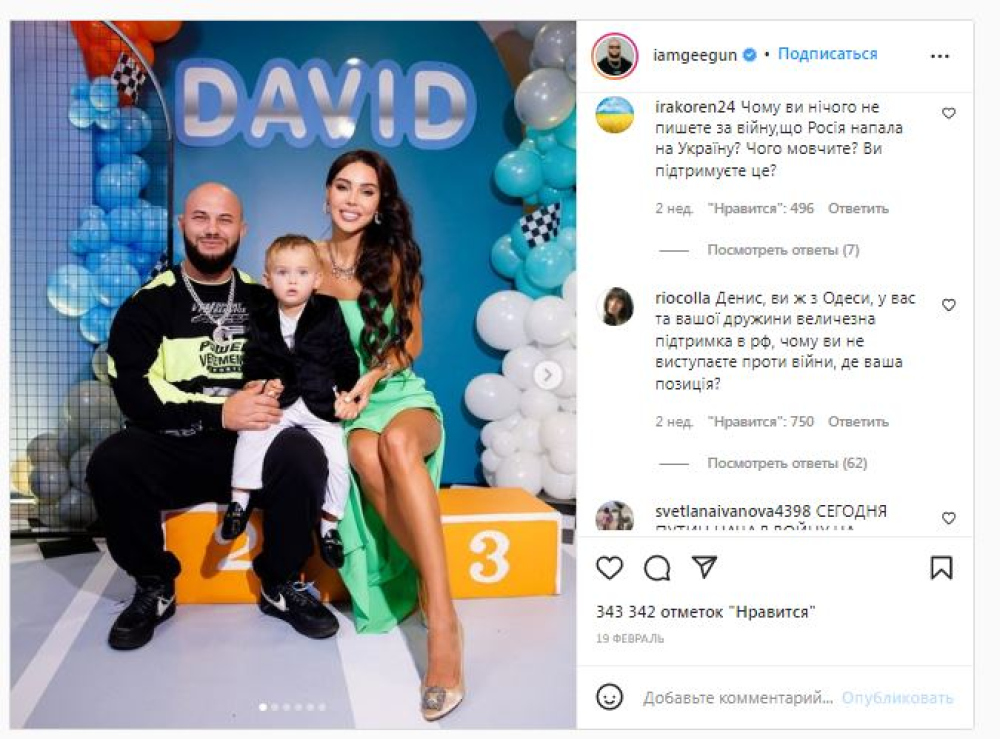Like the post with the heart icon
1000x739 pixels.
(609, 567)
